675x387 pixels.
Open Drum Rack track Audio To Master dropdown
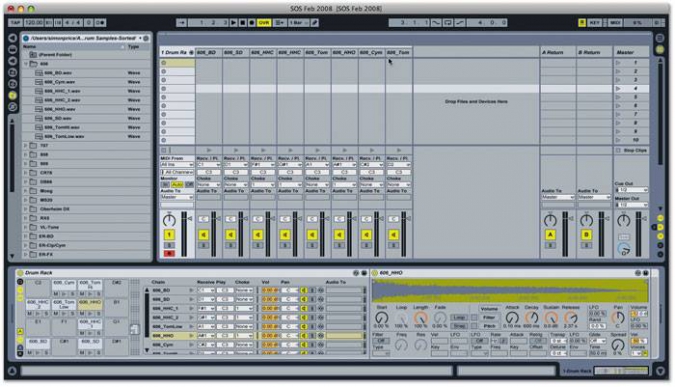[x=177, y=197]
